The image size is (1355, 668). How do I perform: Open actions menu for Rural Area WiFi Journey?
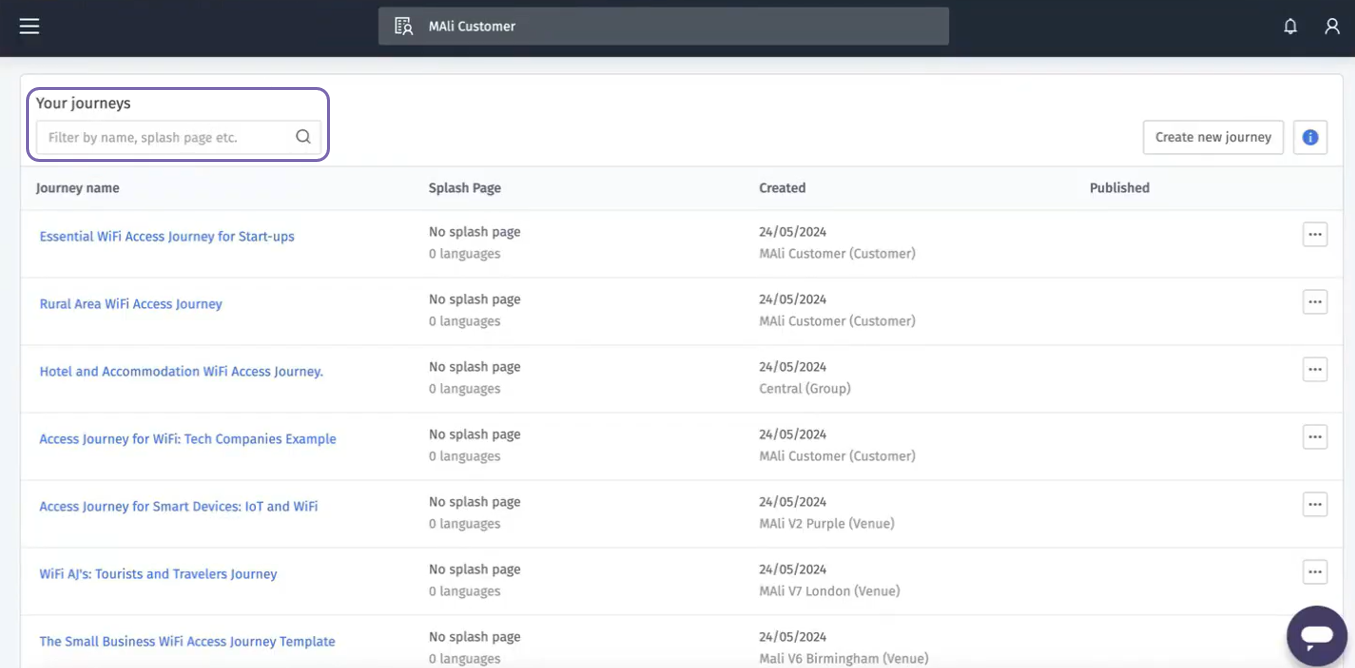[x=1315, y=302]
